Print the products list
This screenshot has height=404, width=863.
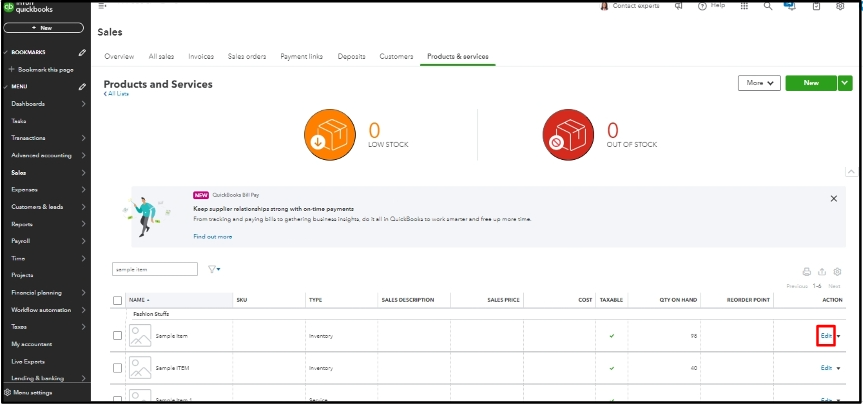(x=806, y=271)
